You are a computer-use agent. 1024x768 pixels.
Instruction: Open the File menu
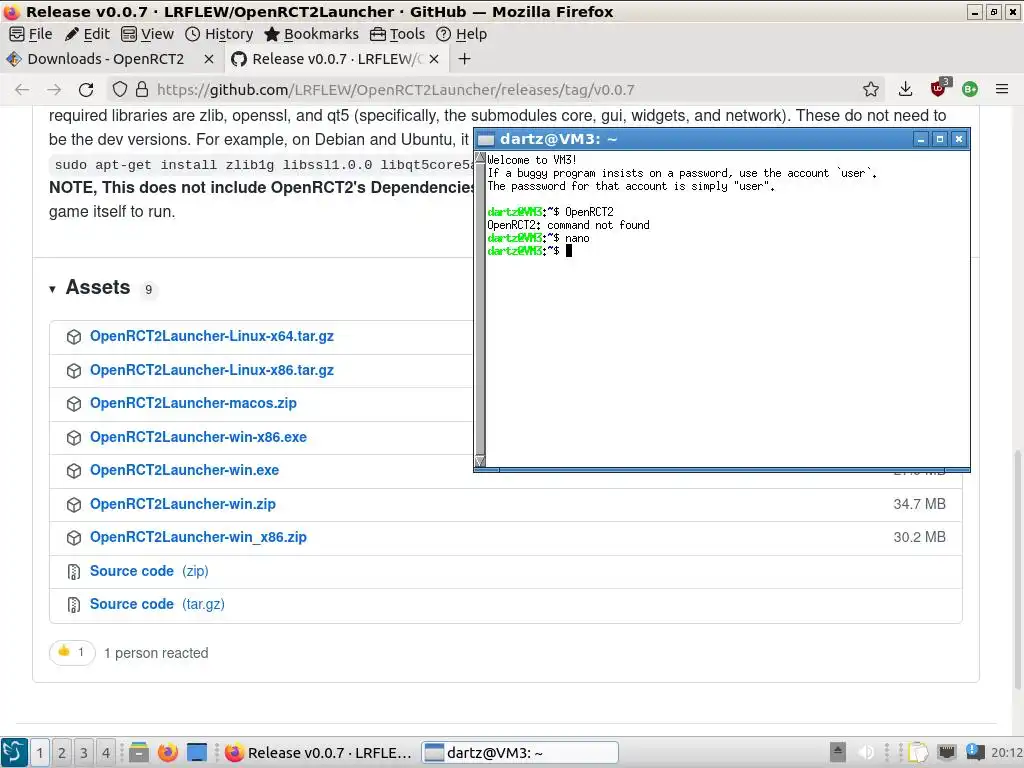click(x=31, y=34)
